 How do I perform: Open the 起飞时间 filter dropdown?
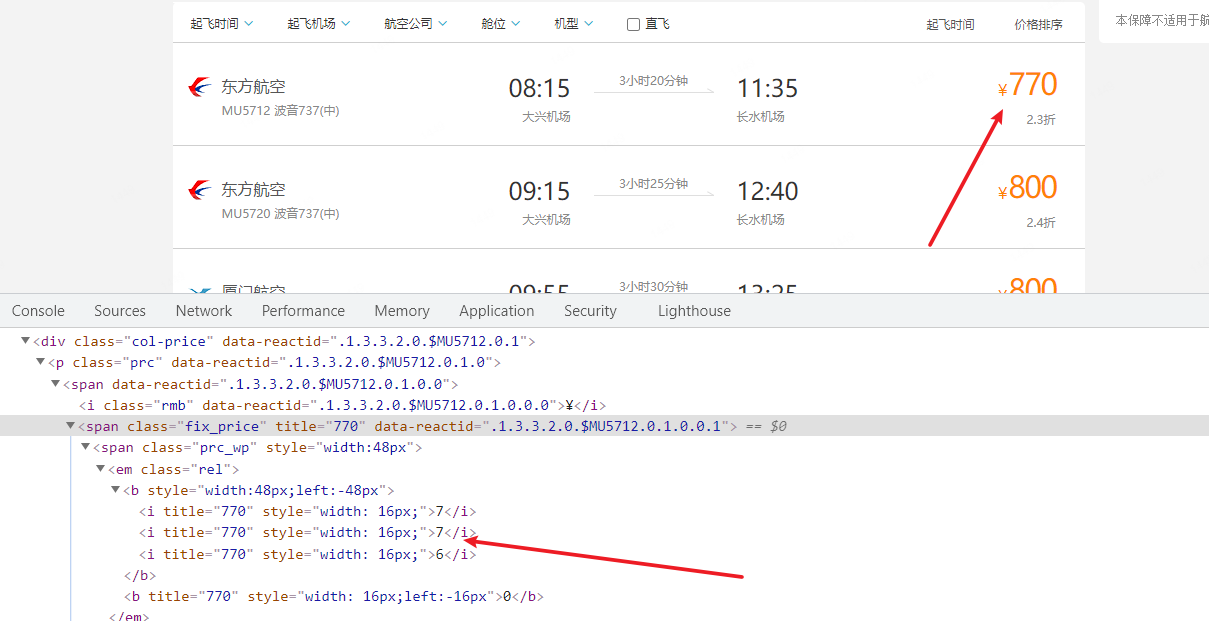tap(221, 23)
